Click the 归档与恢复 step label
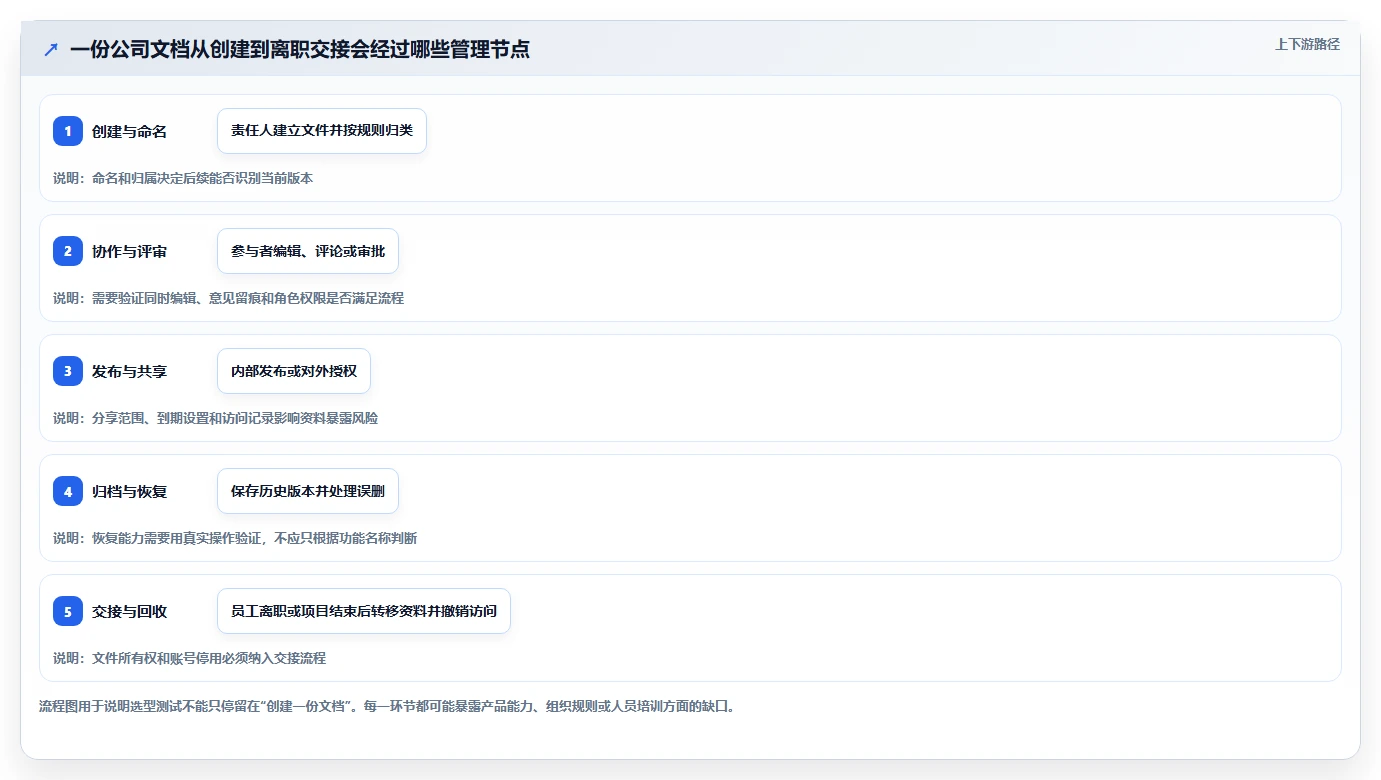 [x=129, y=491]
